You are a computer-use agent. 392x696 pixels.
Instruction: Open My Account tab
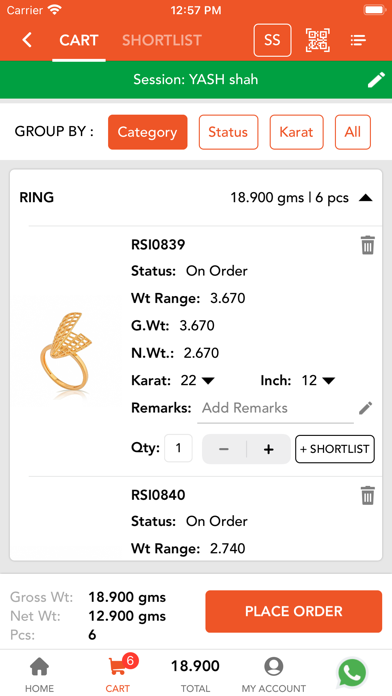pos(274,675)
